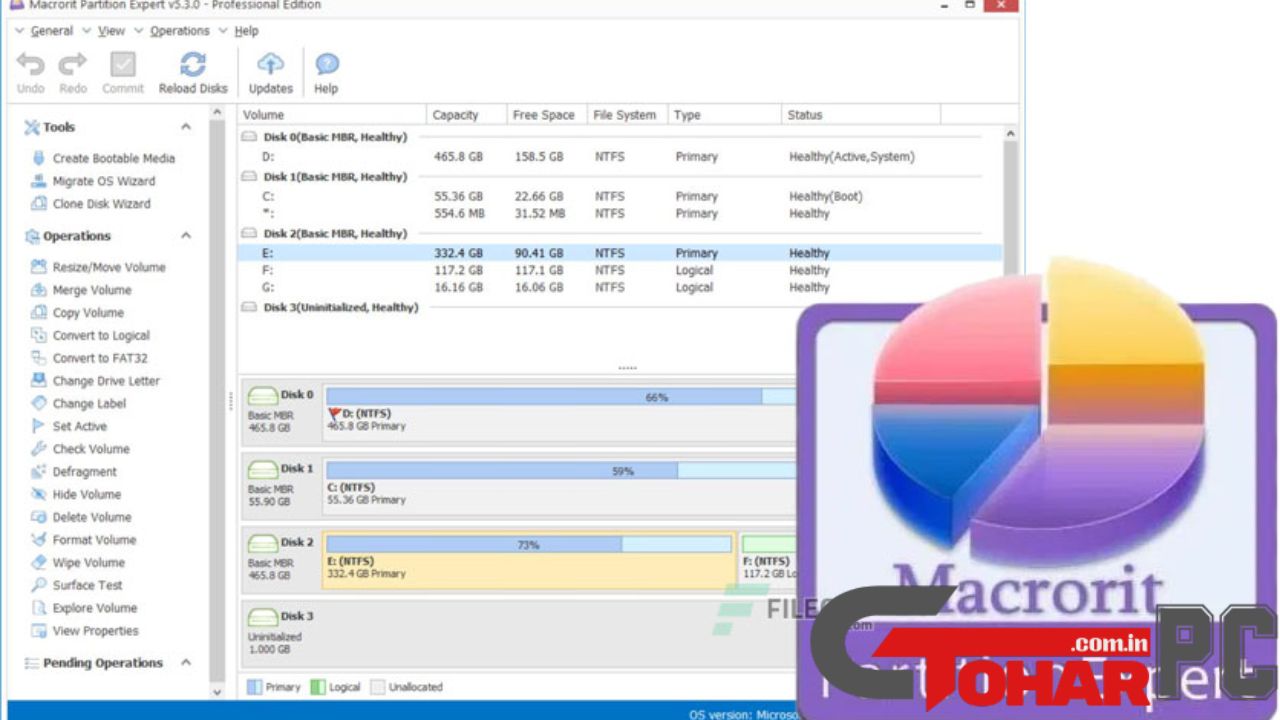Click the sidebar scroll up arrow
1280x720 pixels.
(x=217, y=113)
